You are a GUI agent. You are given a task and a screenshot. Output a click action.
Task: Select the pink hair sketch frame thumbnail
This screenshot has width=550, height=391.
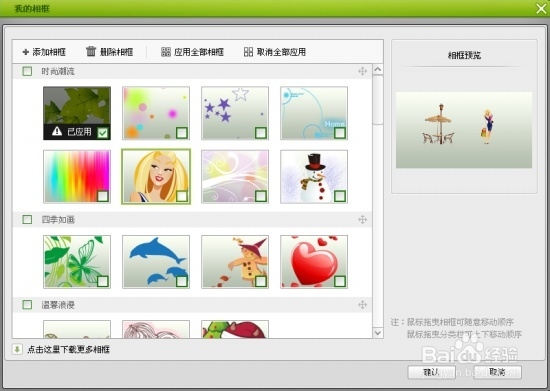pyautogui.click(x=156, y=329)
